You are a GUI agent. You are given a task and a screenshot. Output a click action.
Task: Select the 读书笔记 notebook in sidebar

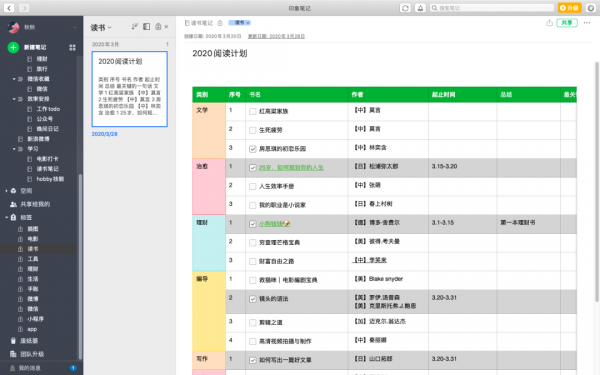click(47, 169)
